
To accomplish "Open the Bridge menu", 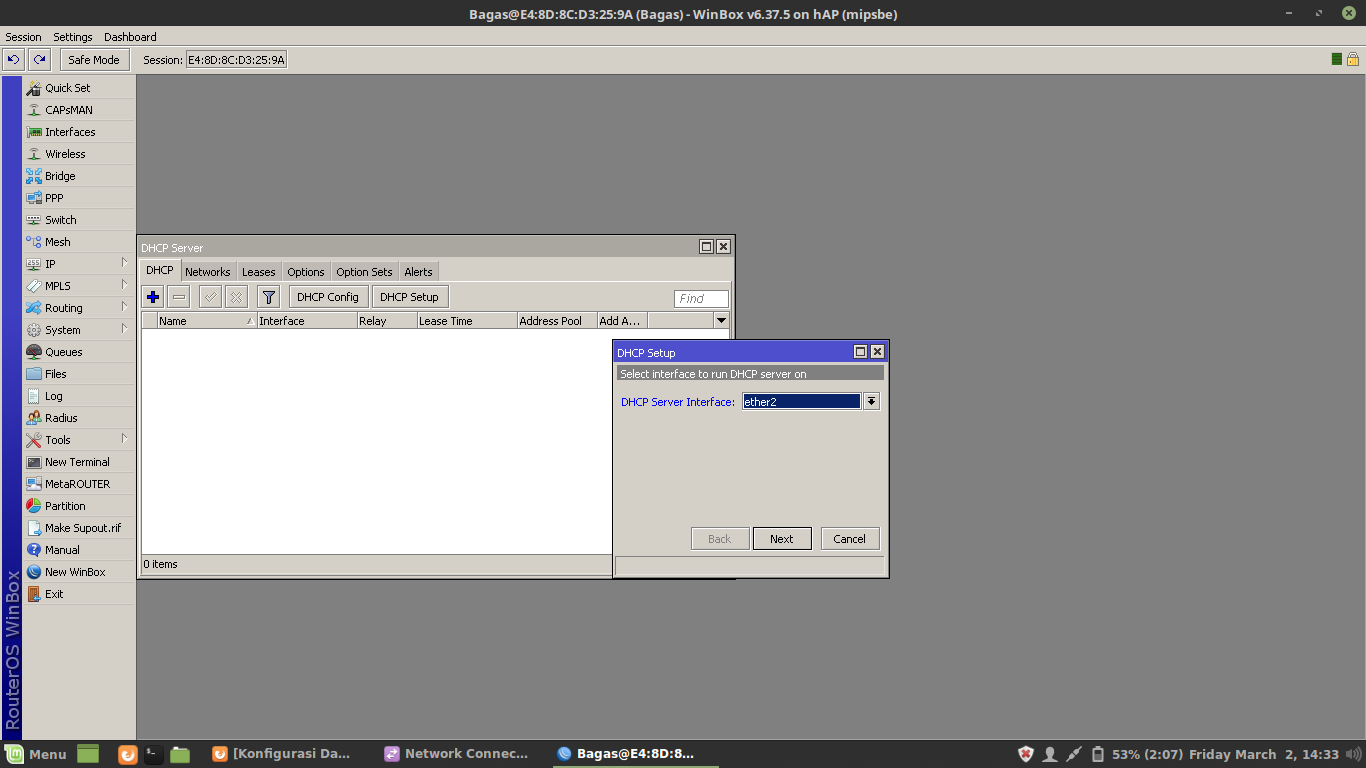I will (x=79, y=176).
